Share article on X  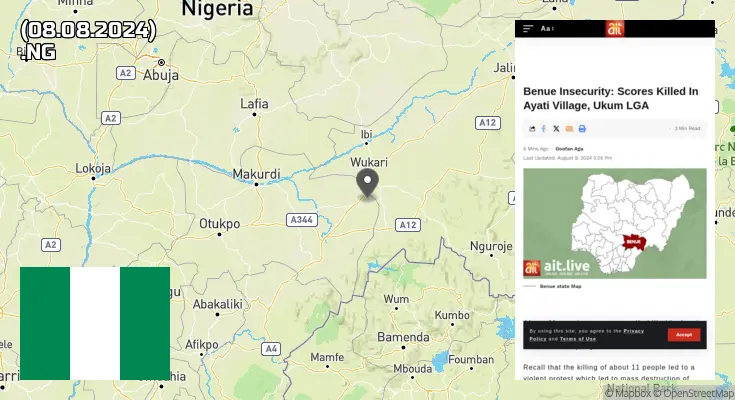click(556, 128)
